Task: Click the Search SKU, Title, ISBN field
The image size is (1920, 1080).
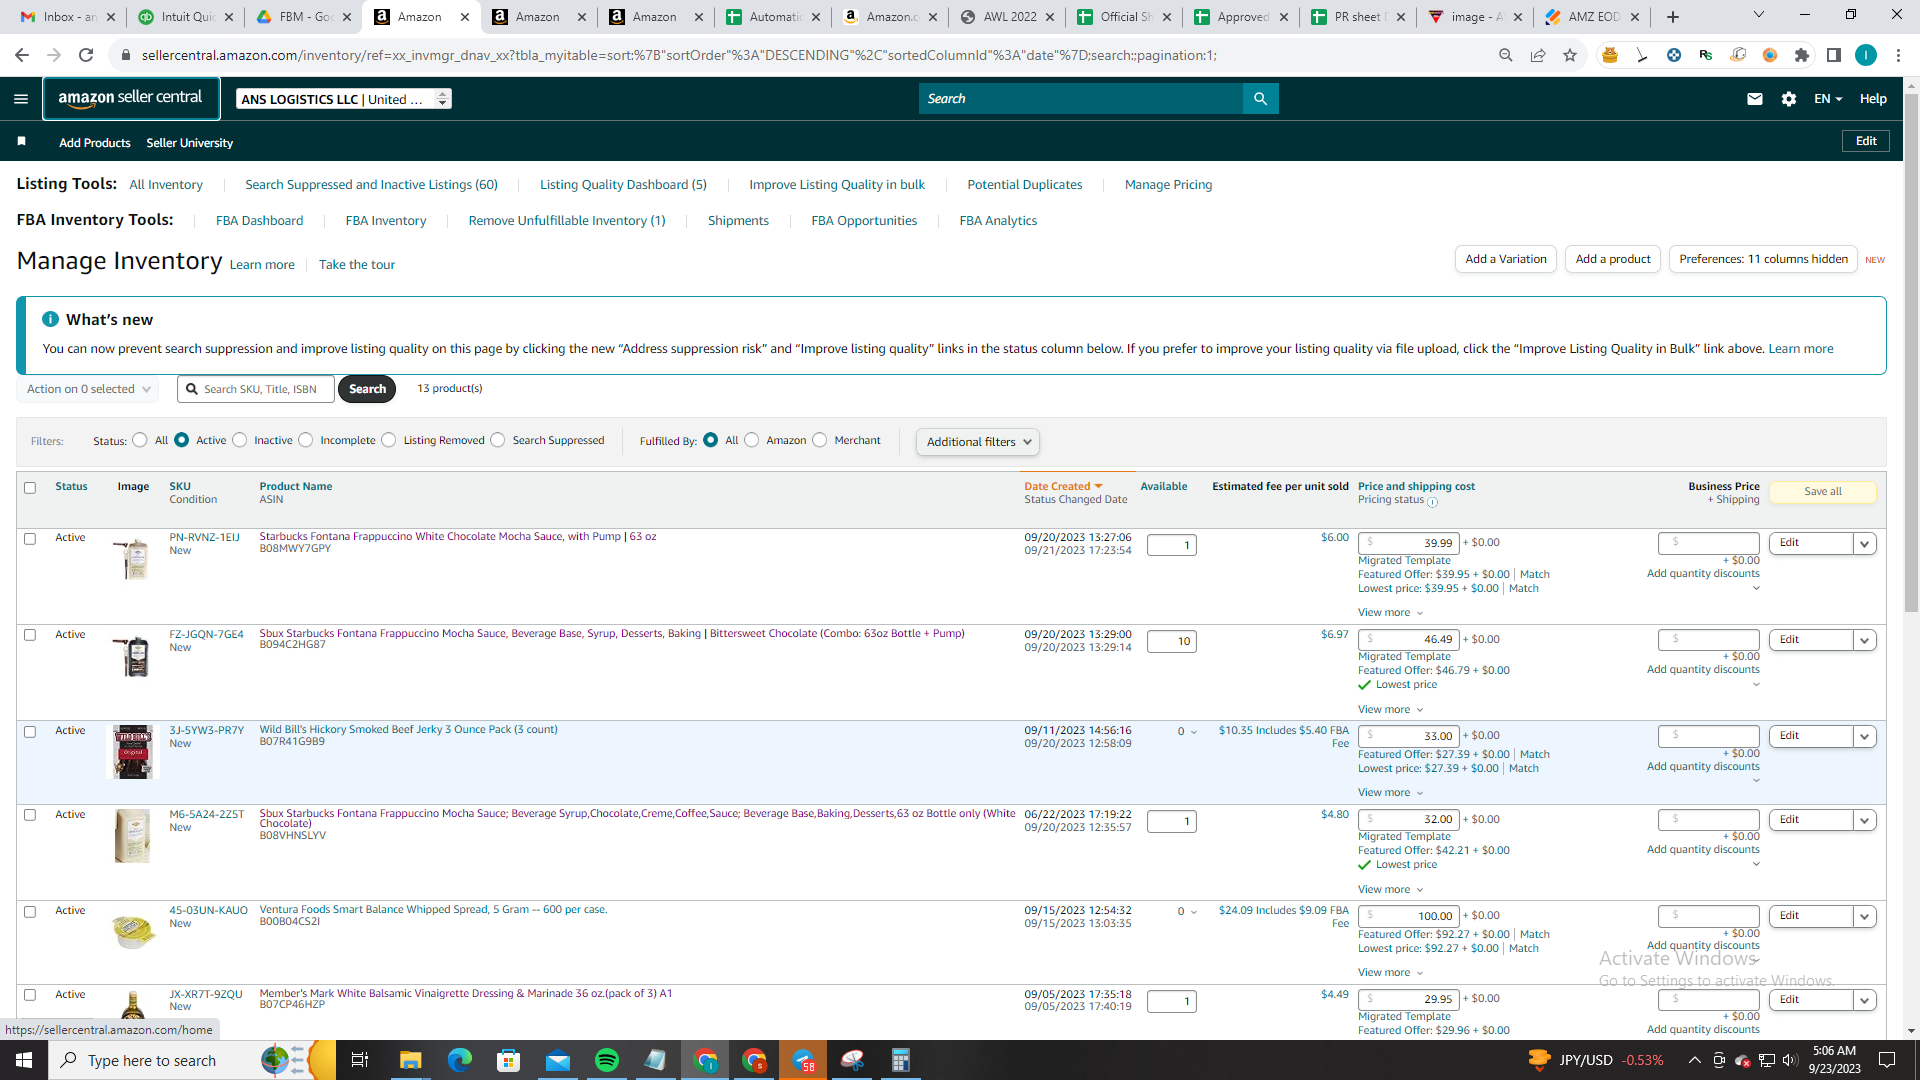Action: tap(256, 389)
